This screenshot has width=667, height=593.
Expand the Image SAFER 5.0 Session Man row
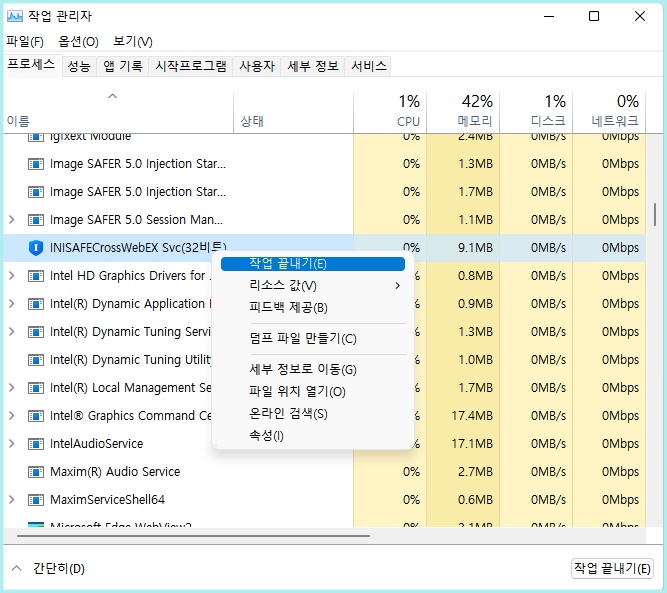(x=12, y=220)
